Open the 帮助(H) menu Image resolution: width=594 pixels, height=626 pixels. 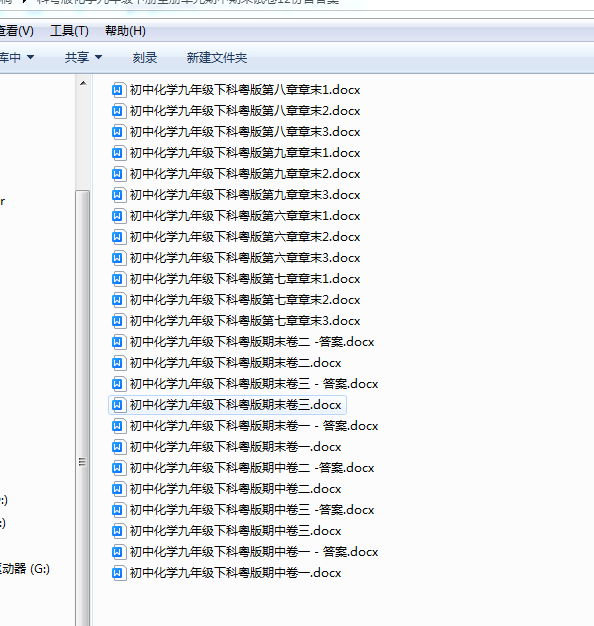[x=125, y=31]
